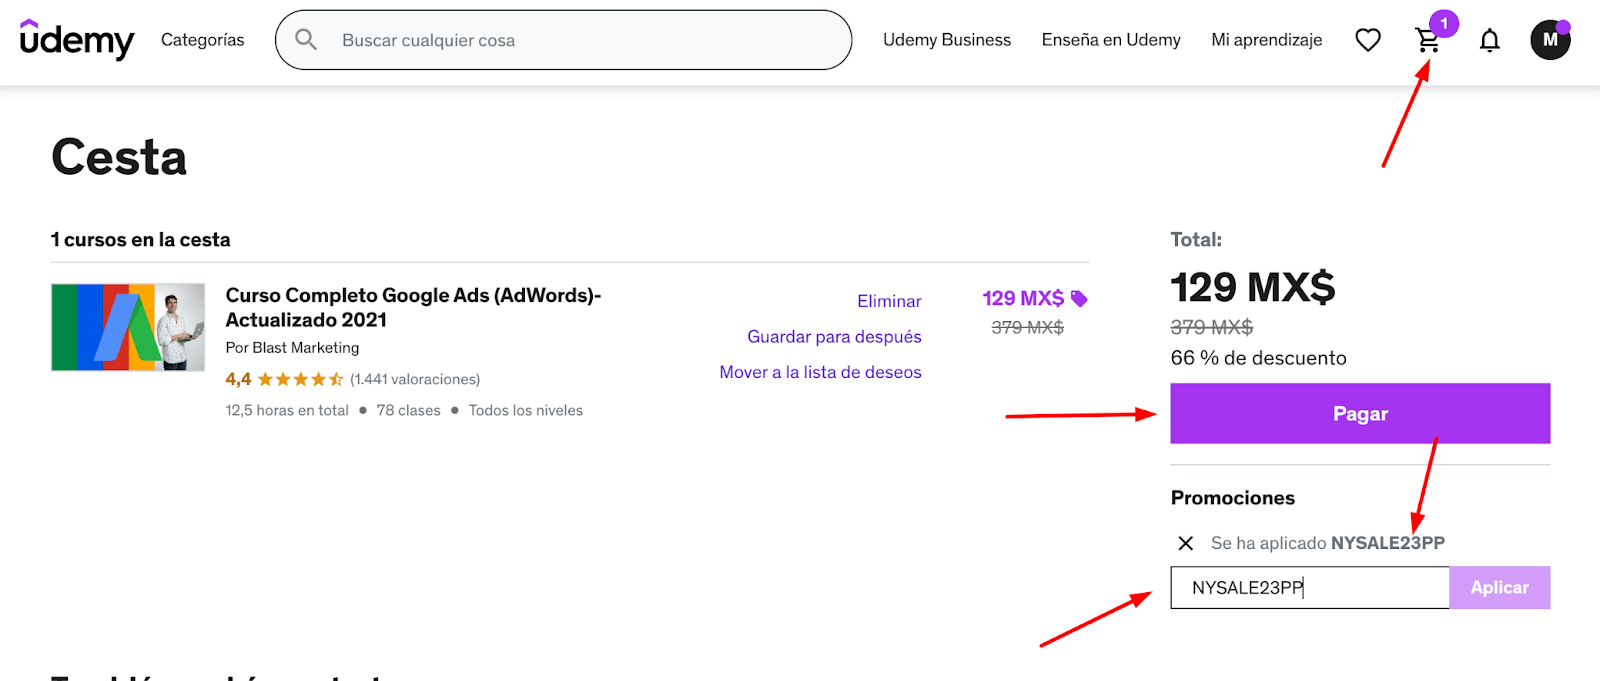Click the Todos los niveles text

(525, 410)
